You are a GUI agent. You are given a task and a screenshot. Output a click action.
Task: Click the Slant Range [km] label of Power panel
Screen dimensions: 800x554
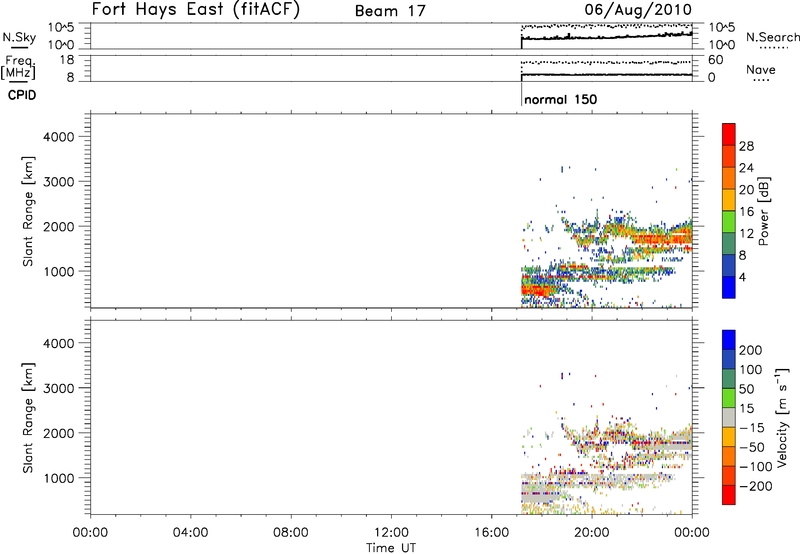pyautogui.click(x=28, y=211)
